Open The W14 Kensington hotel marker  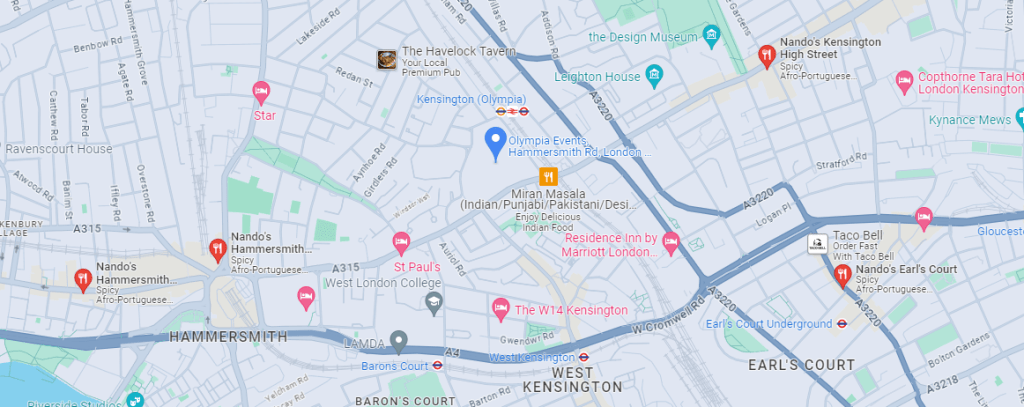(501, 310)
